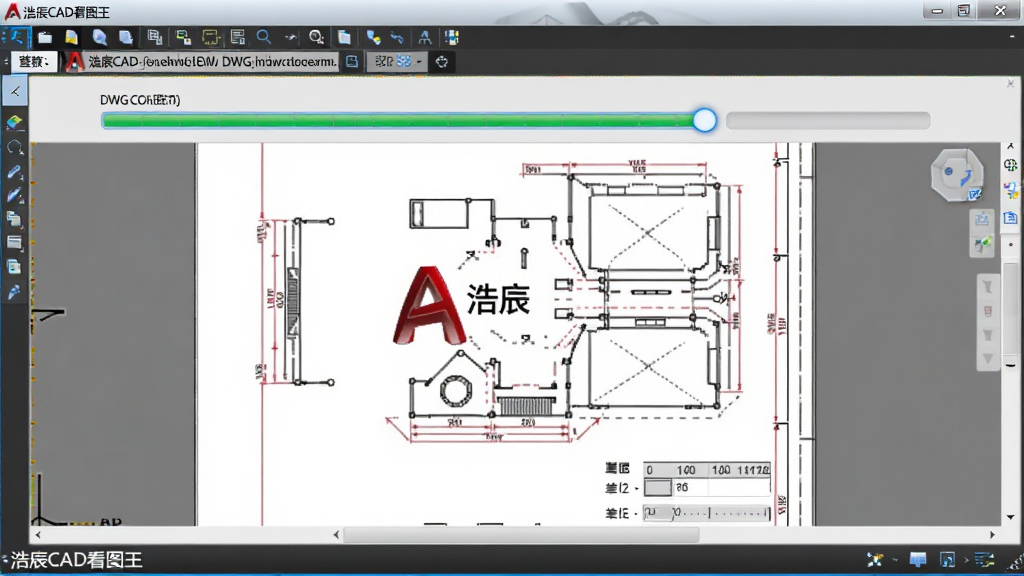
Task: Click the Autodesk logo in drawing center
Action: coord(429,305)
